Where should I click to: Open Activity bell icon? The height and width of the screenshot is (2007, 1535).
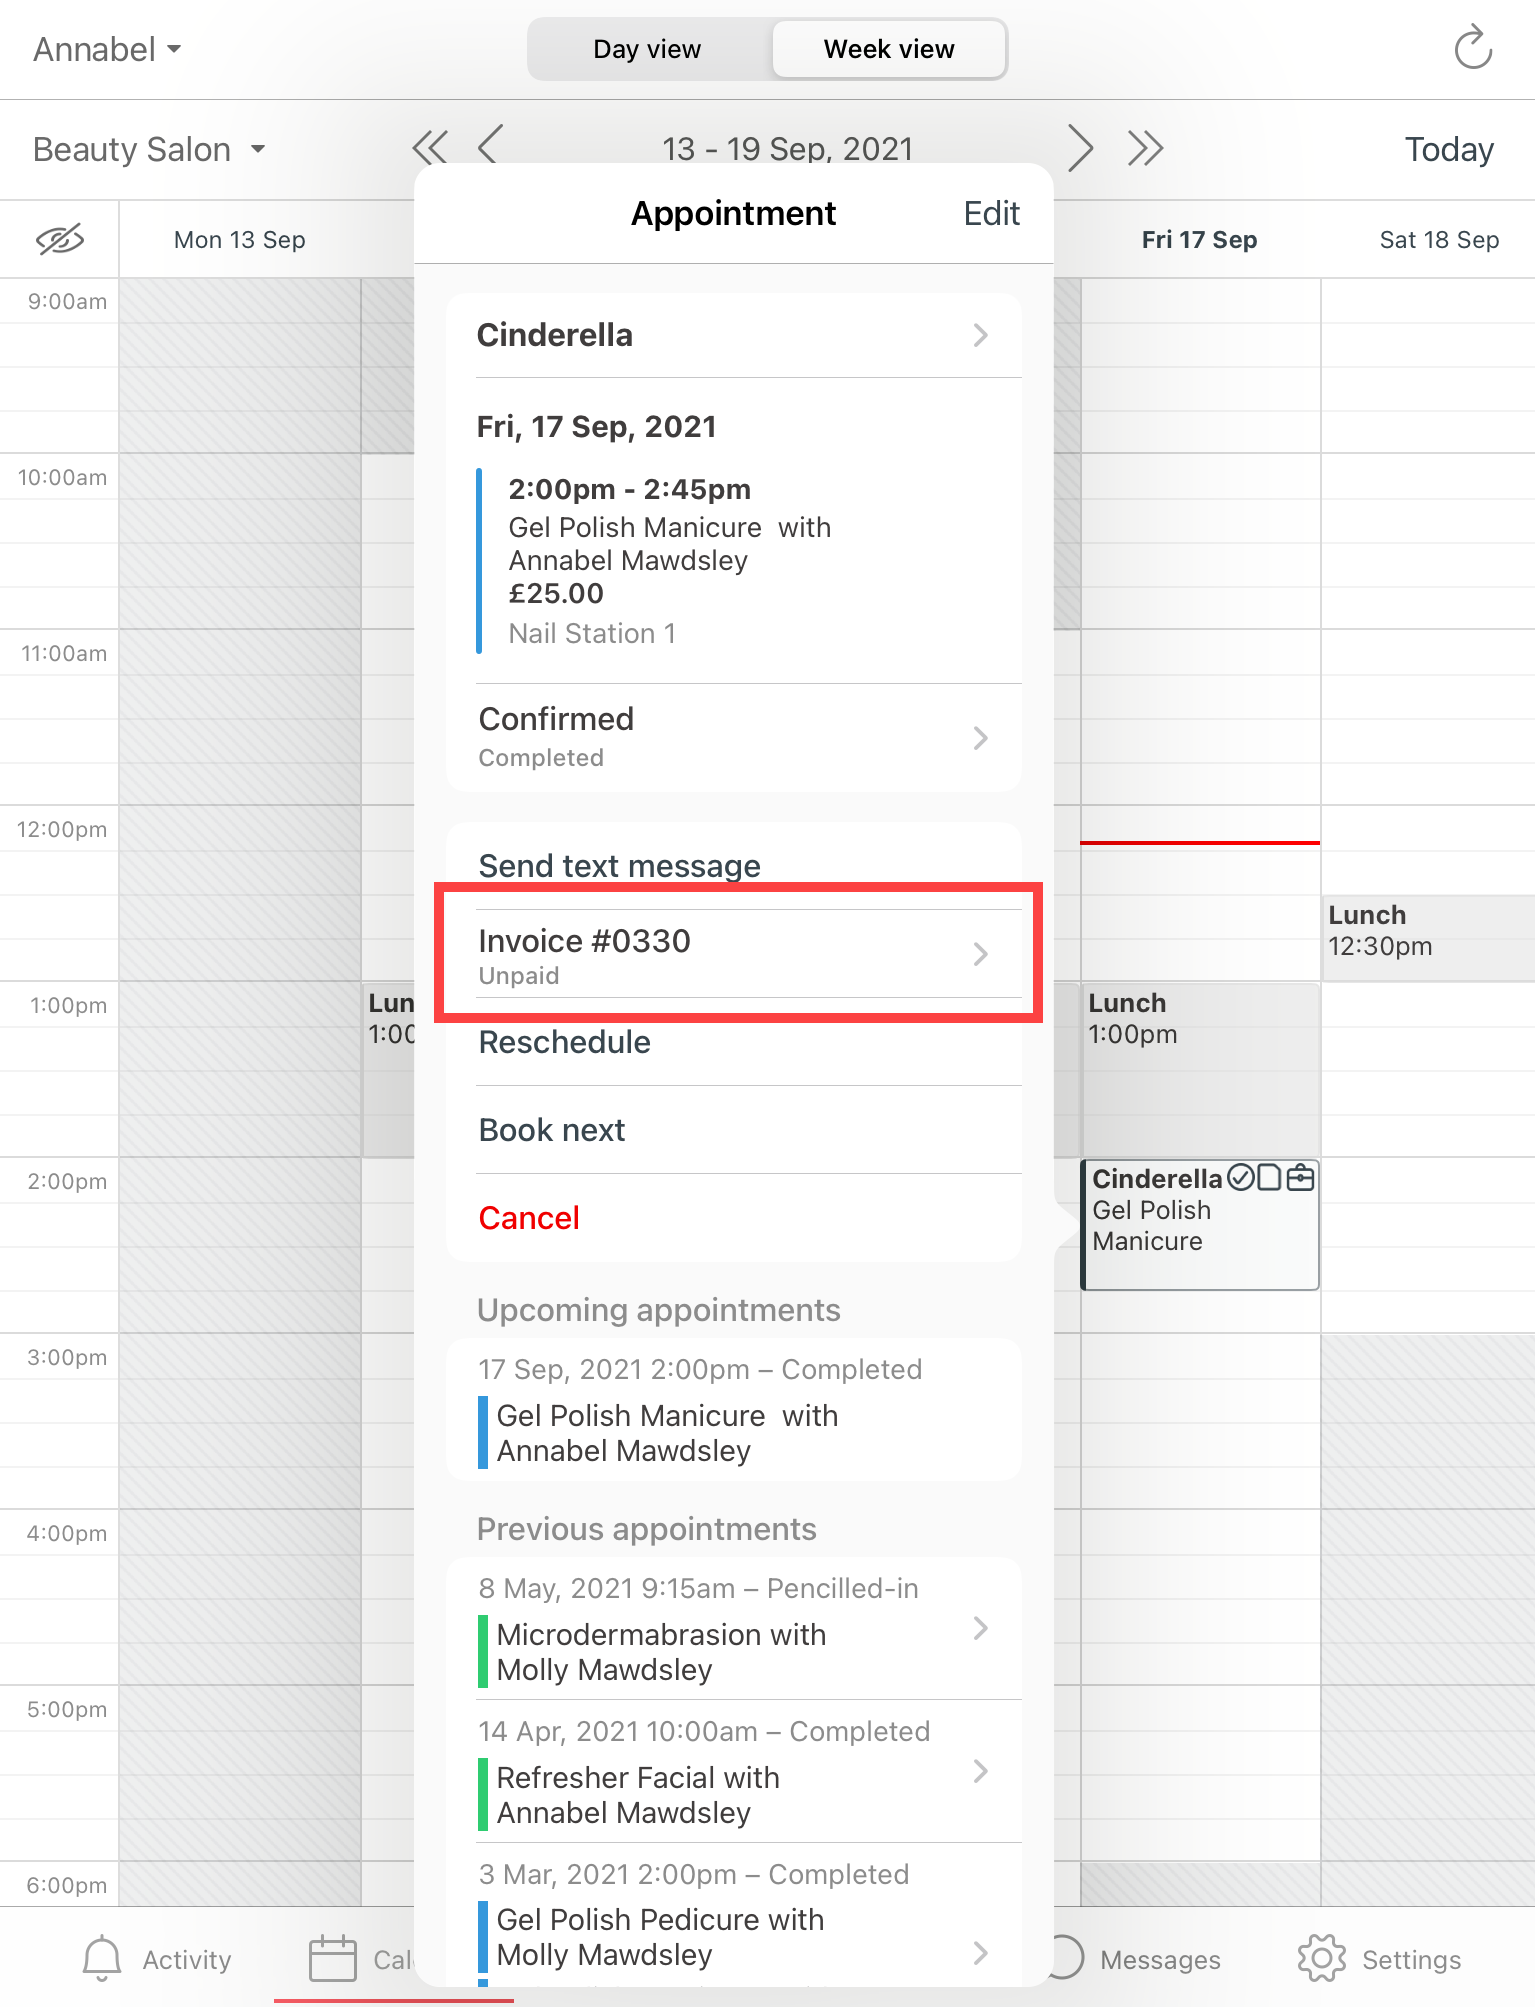coord(102,1958)
